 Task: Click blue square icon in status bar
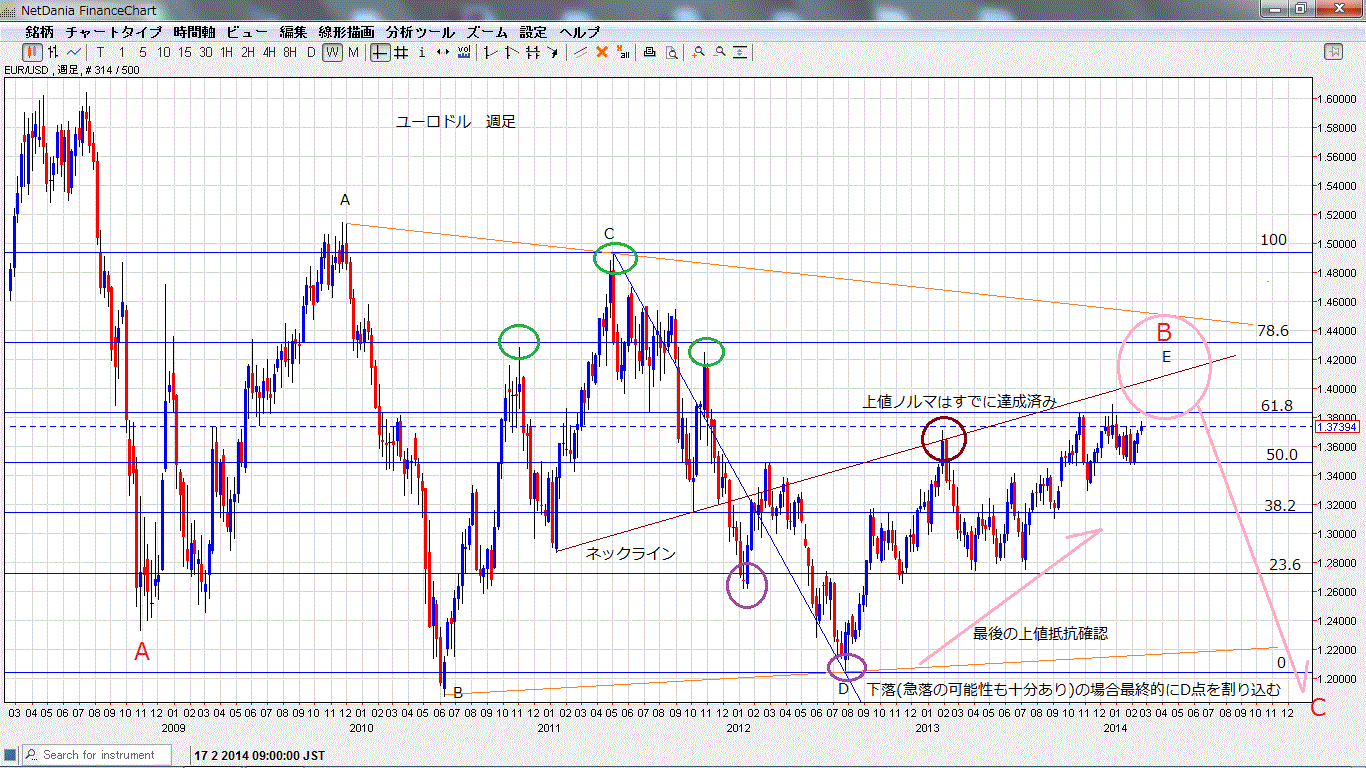pyautogui.click(x=11, y=754)
